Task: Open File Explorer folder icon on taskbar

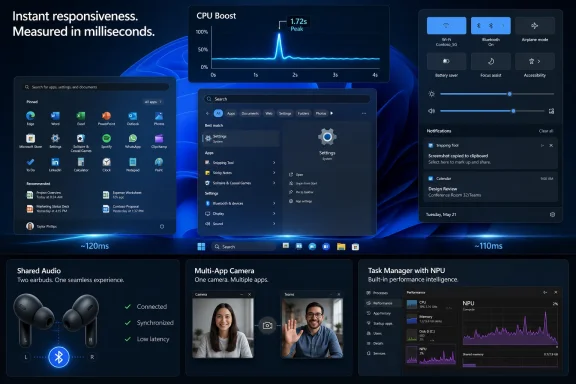Action: [341, 247]
